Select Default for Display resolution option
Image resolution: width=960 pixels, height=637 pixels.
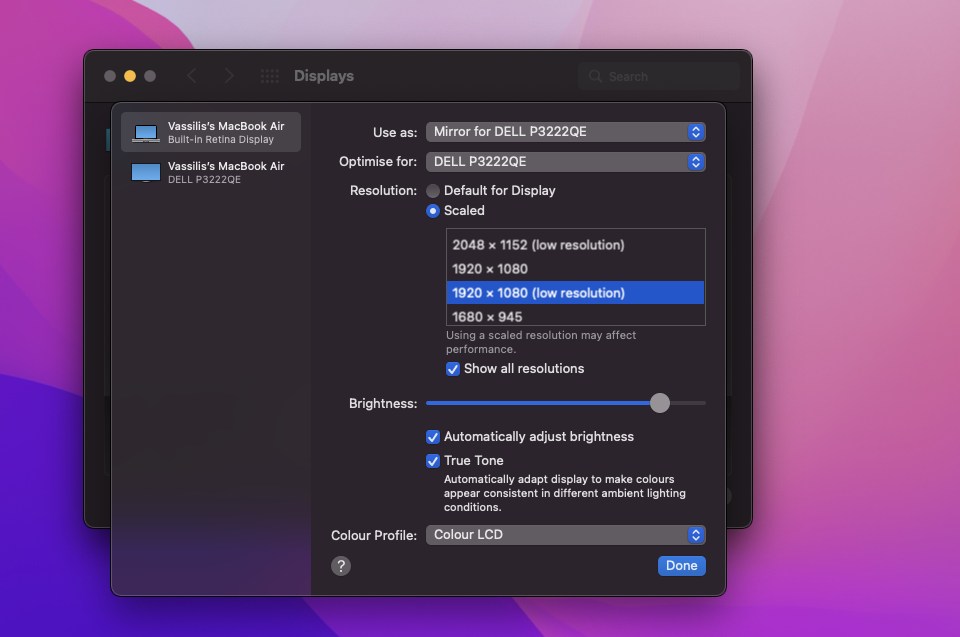pos(433,191)
